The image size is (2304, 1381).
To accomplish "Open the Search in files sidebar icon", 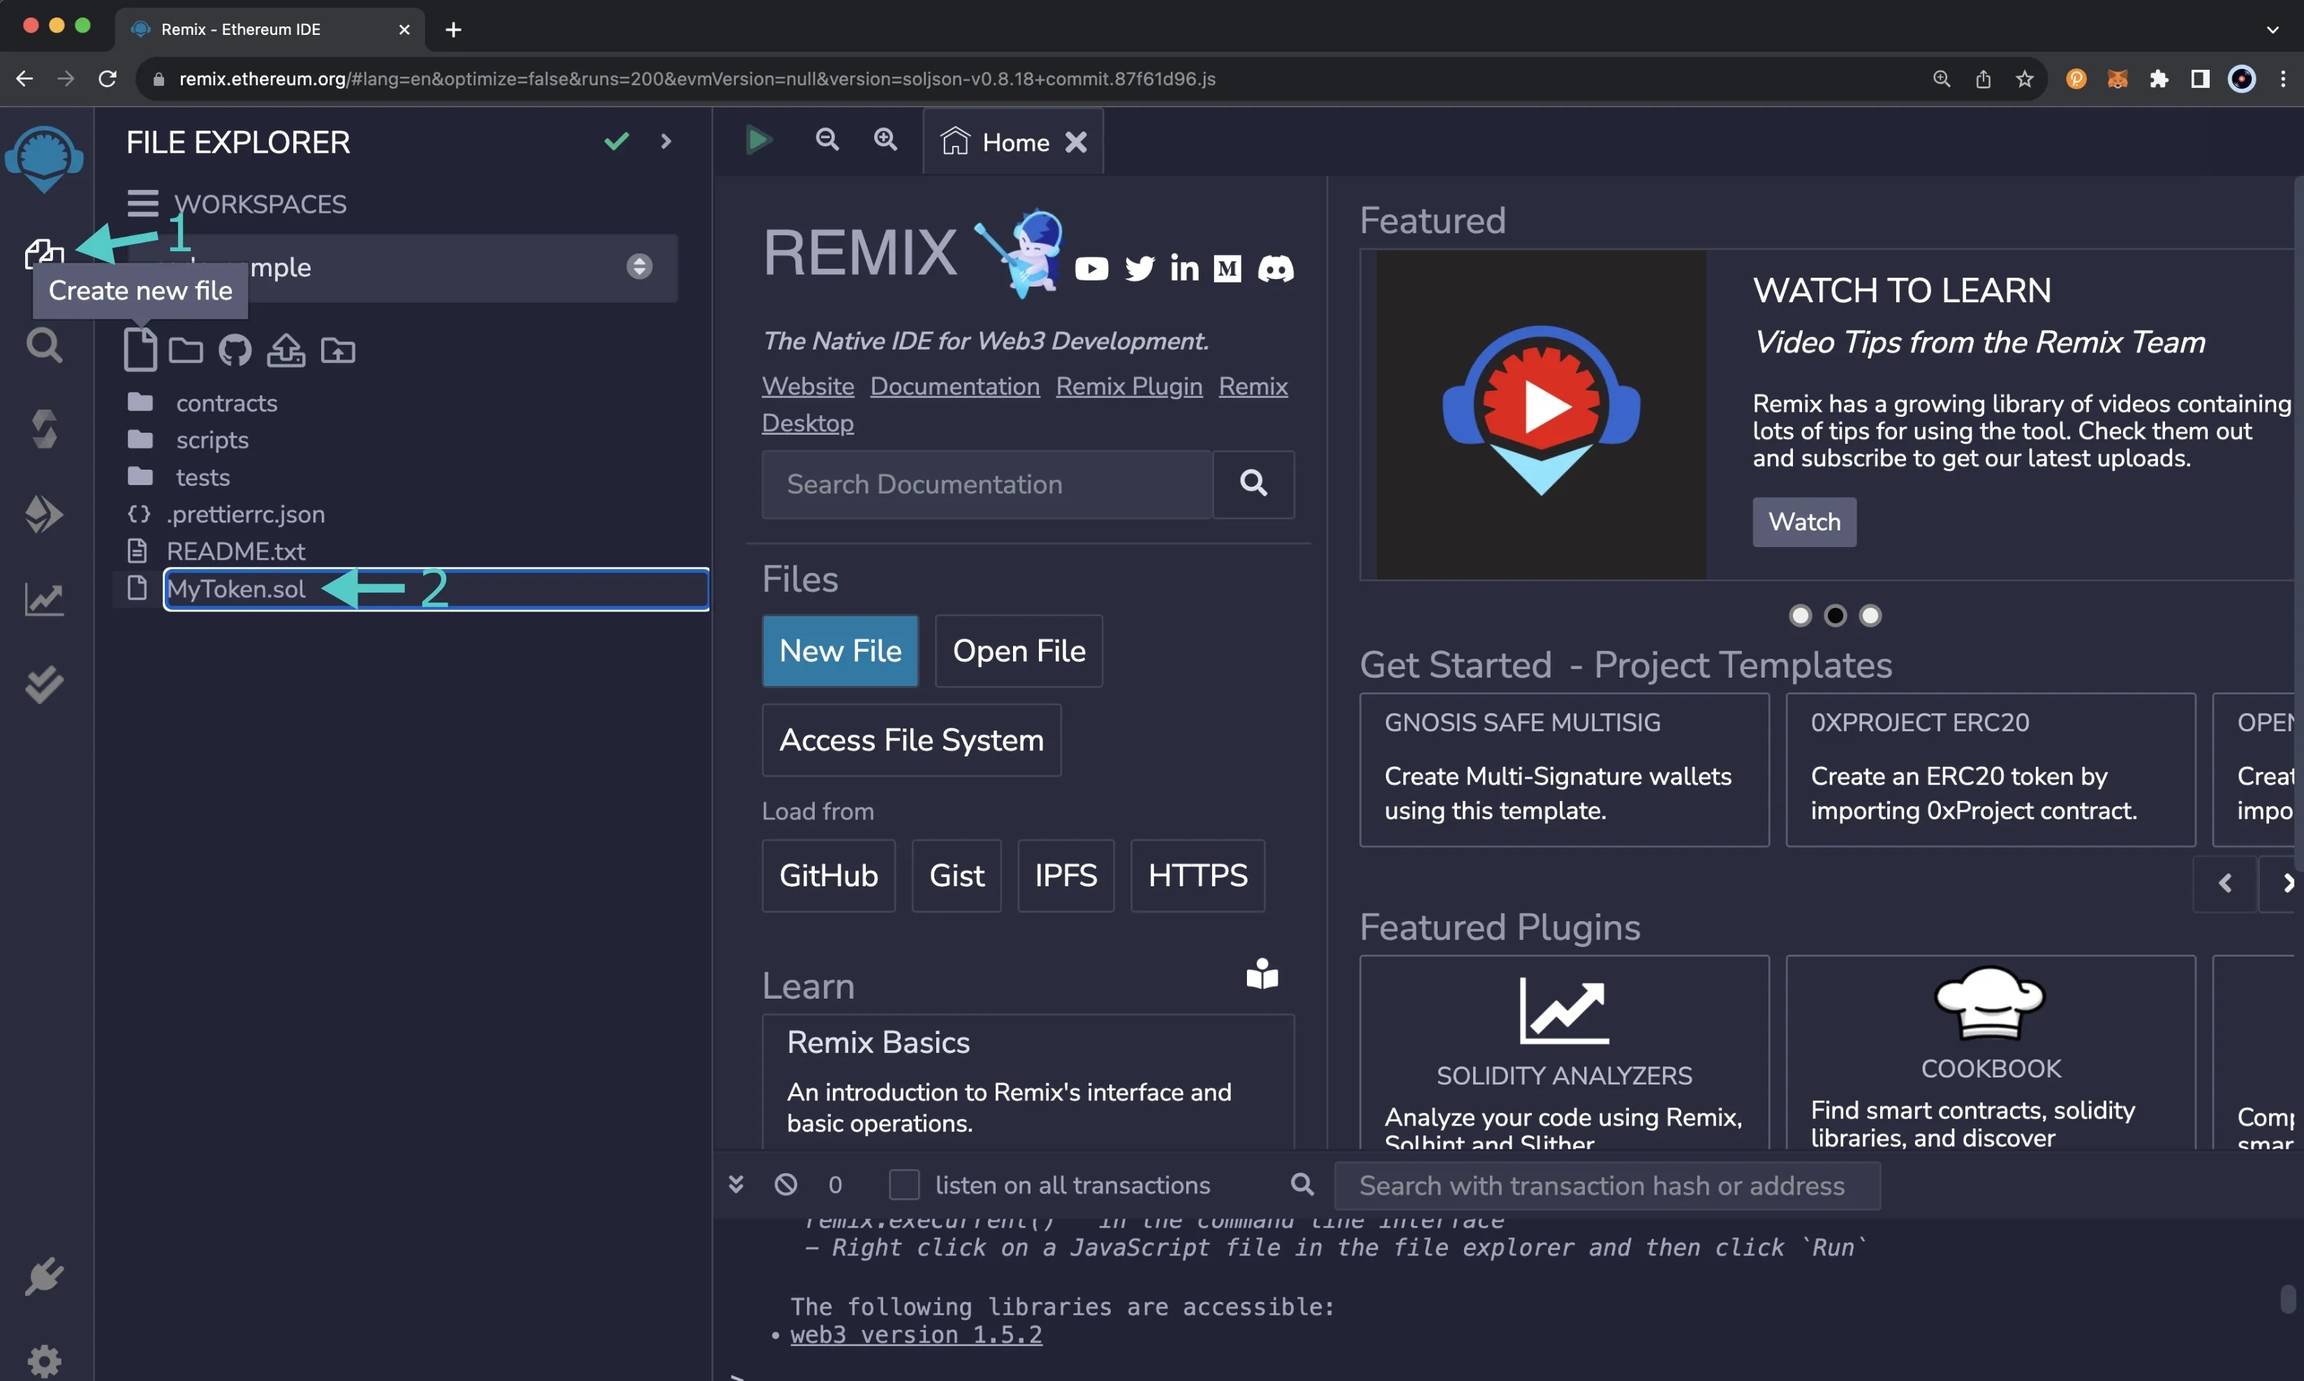I will (x=43, y=346).
